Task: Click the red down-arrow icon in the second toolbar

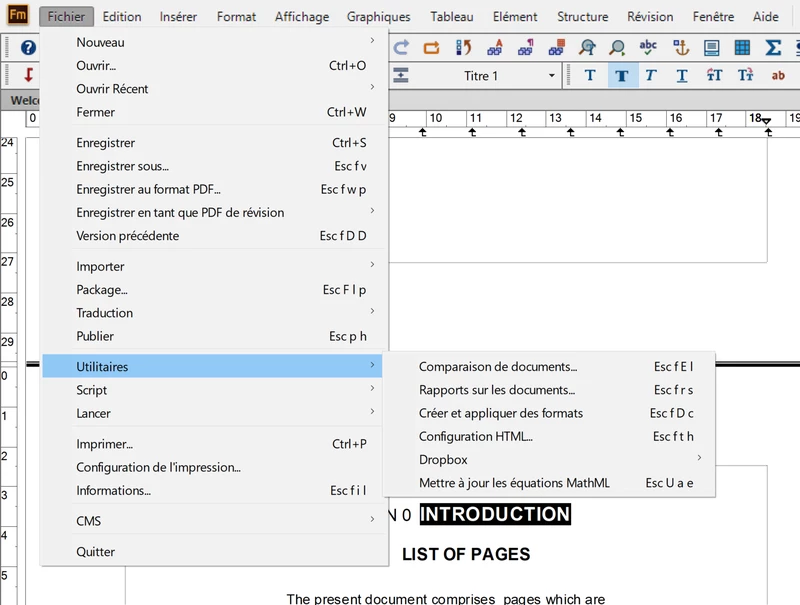Action: click(x=29, y=75)
